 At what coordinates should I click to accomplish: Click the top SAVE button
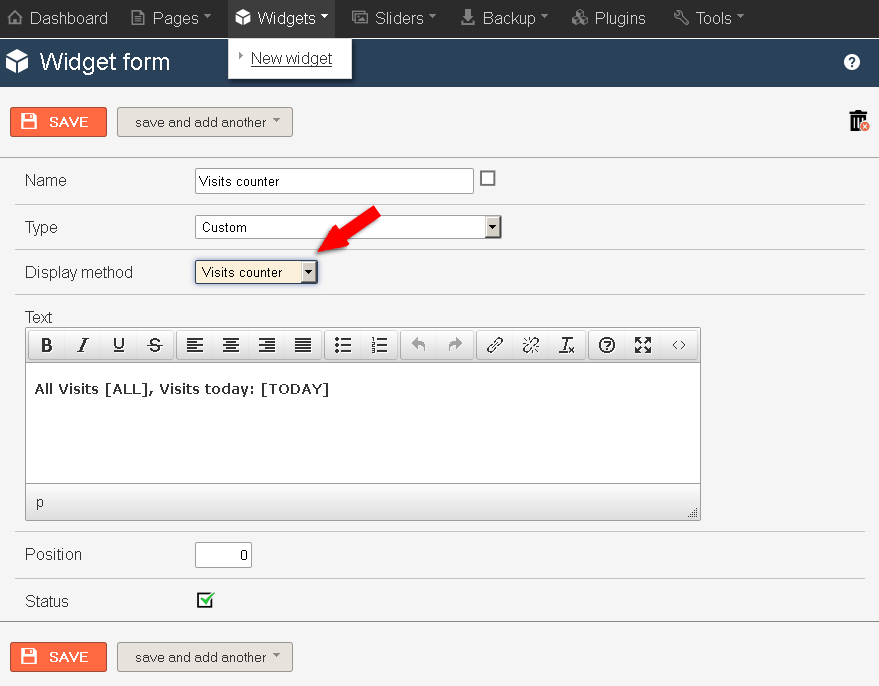click(58, 122)
